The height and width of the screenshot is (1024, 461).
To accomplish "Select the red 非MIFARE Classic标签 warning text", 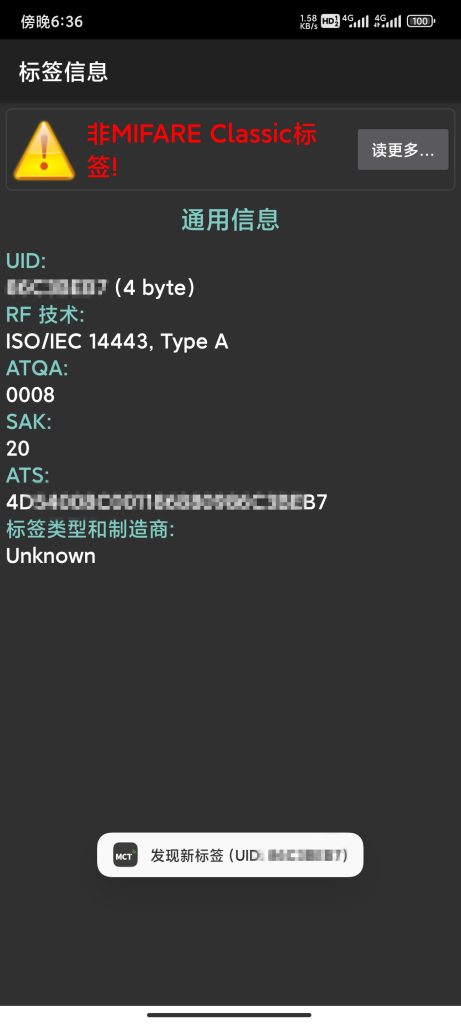I will (x=202, y=150).
